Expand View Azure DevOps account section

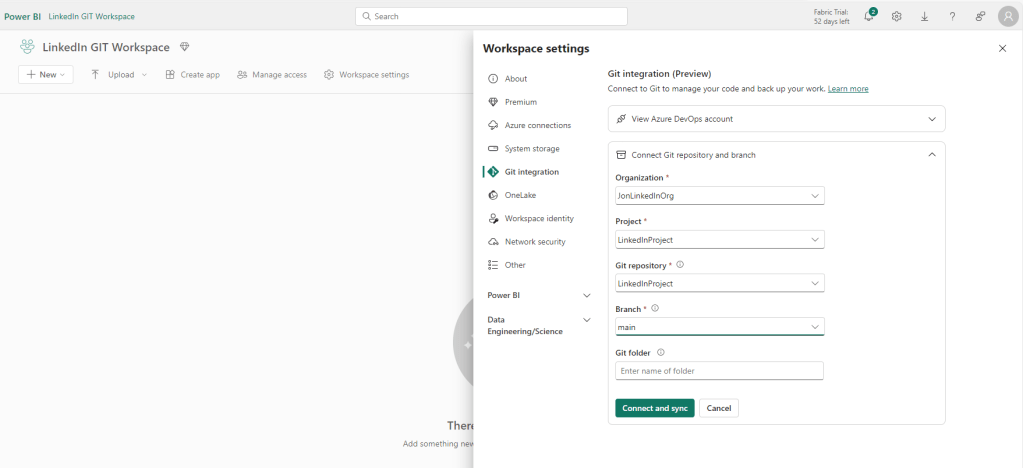[776, 119]
